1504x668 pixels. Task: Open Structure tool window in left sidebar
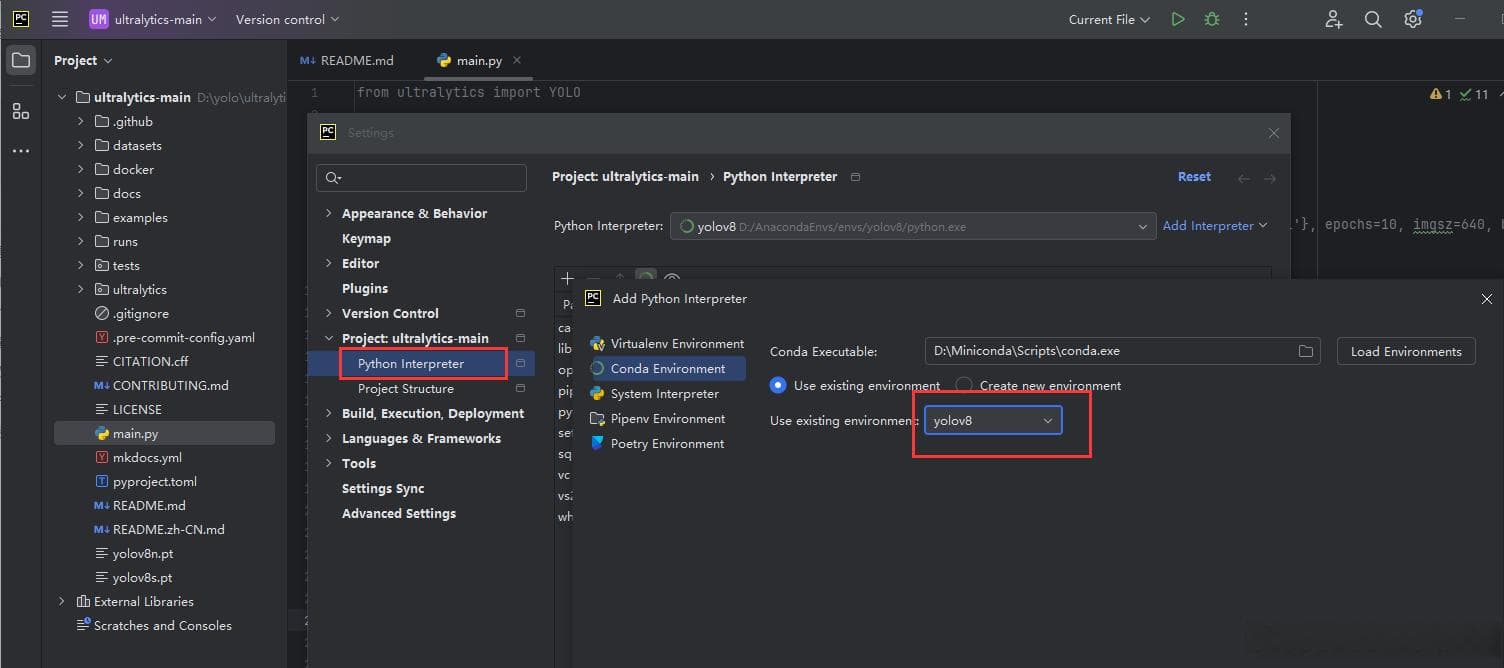(20, 111)
